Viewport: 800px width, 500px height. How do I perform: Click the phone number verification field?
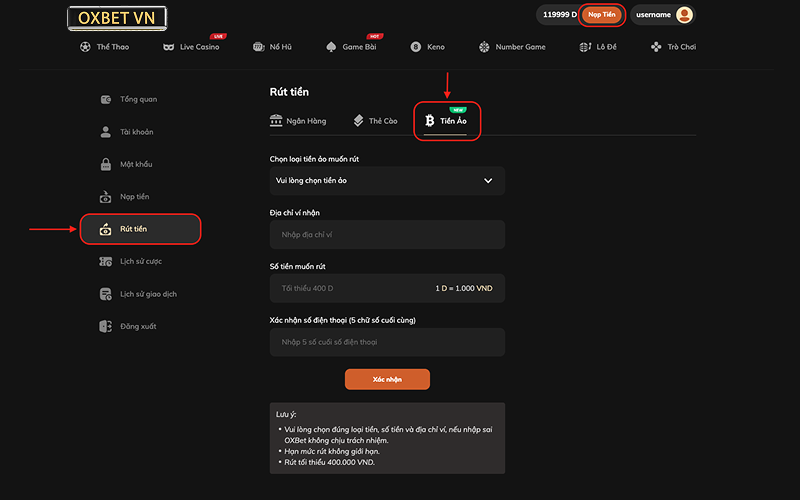387,343
